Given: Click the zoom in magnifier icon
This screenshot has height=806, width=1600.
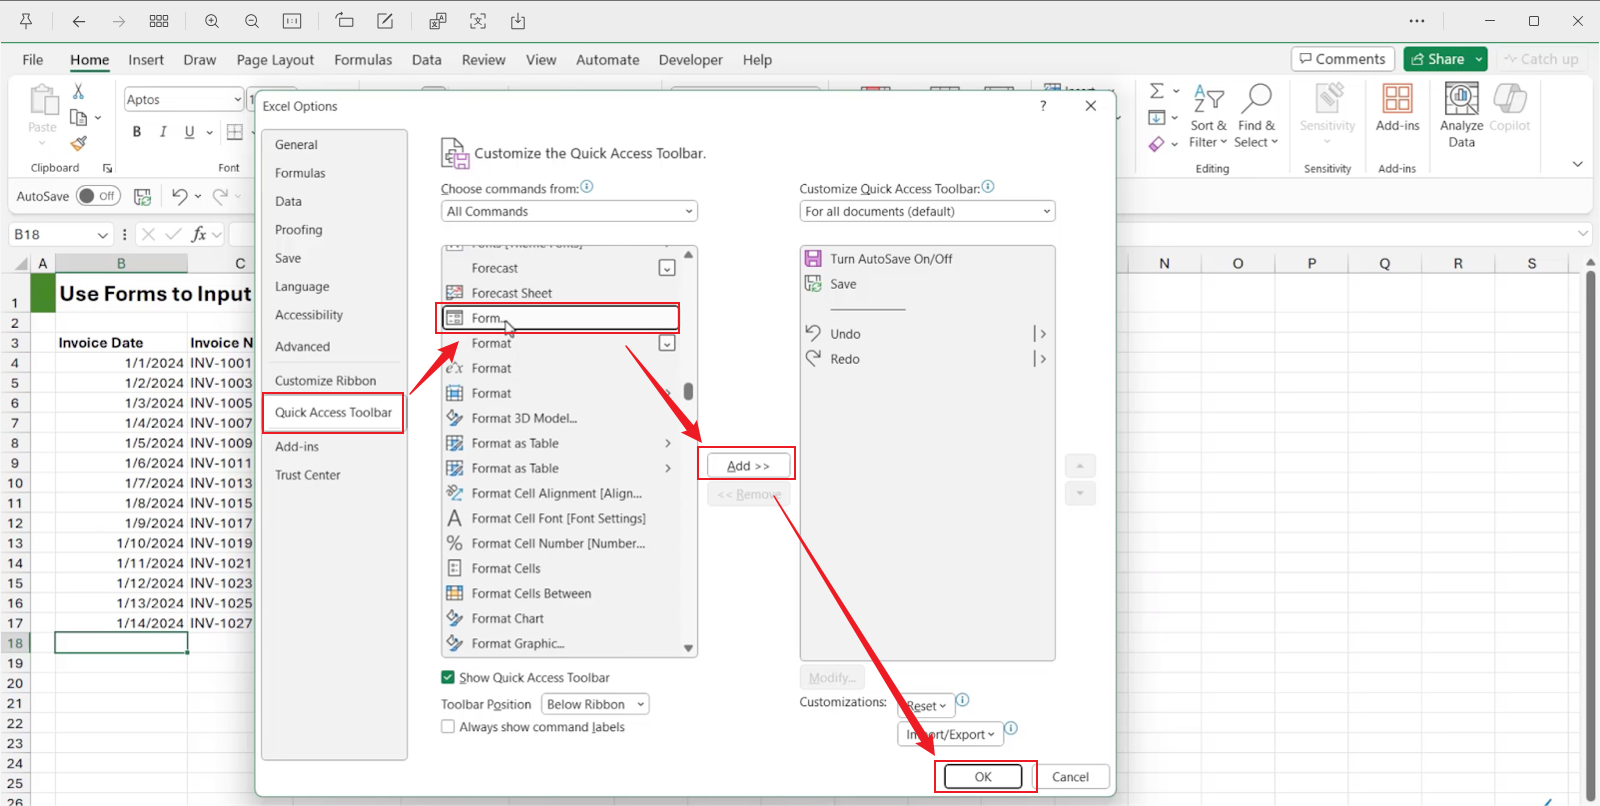Looking at the screenshot, I should tap(212, 21).
